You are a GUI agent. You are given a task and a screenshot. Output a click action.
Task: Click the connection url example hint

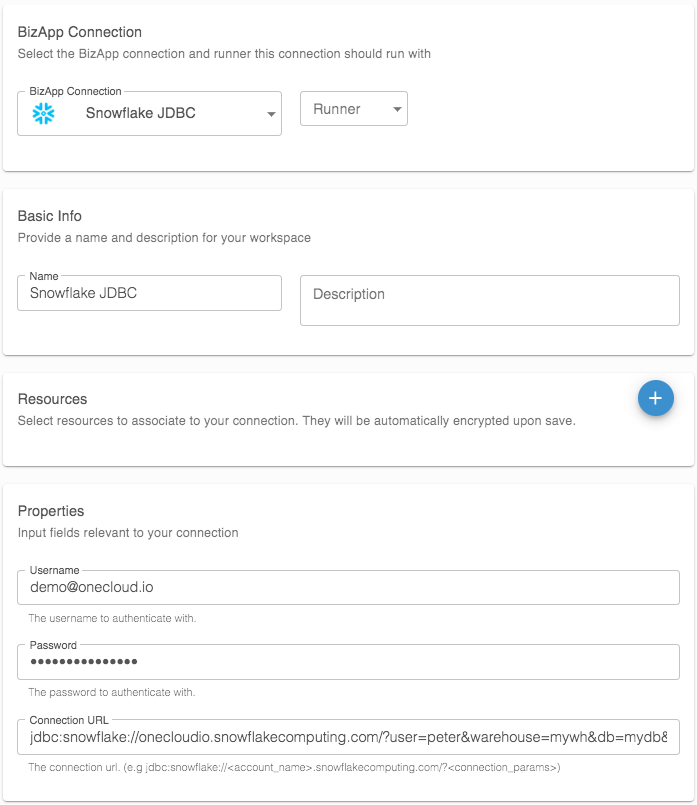click(x=294, y=768)
